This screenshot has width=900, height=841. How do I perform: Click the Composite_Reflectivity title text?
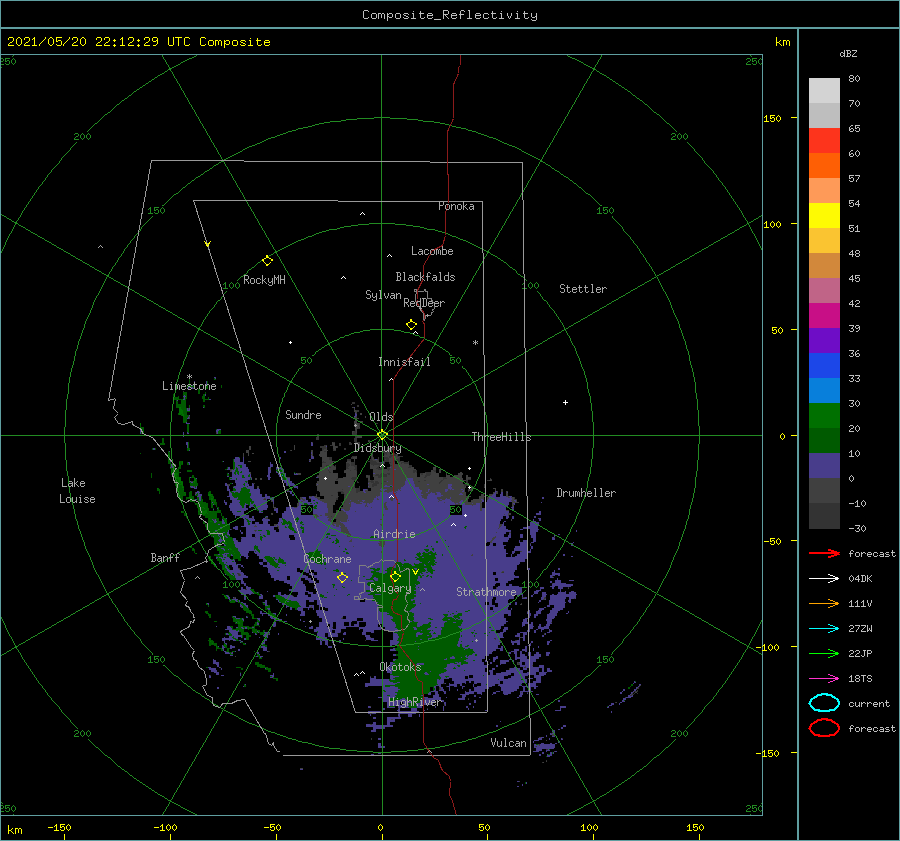450,15
